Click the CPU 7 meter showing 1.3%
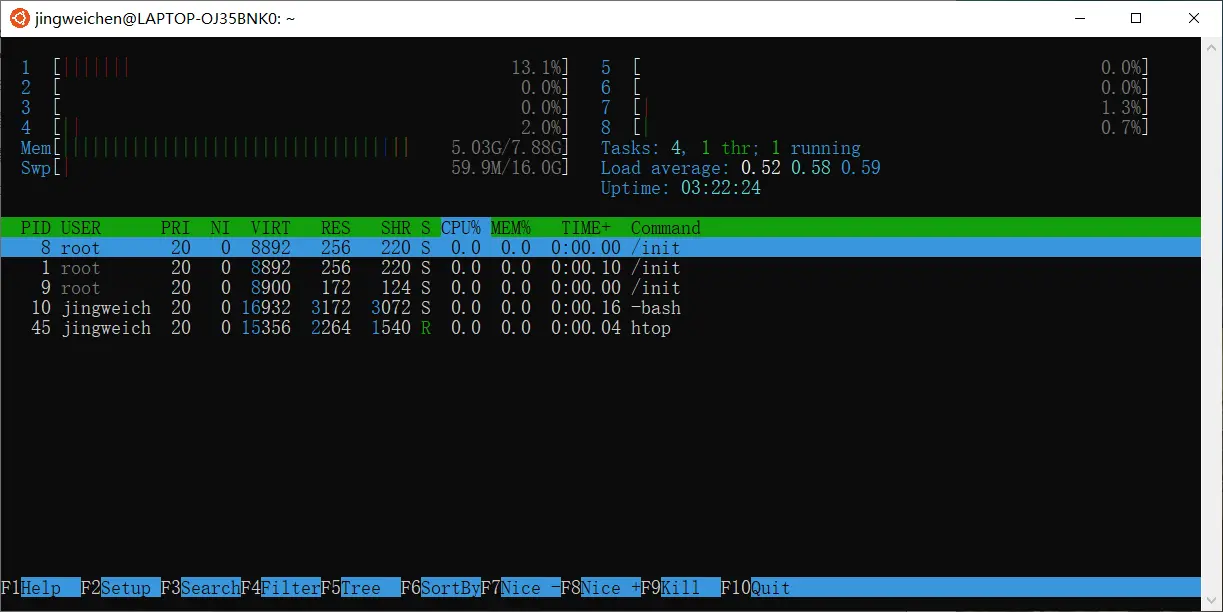This screenshot has width=1223, height=612. 875,108
